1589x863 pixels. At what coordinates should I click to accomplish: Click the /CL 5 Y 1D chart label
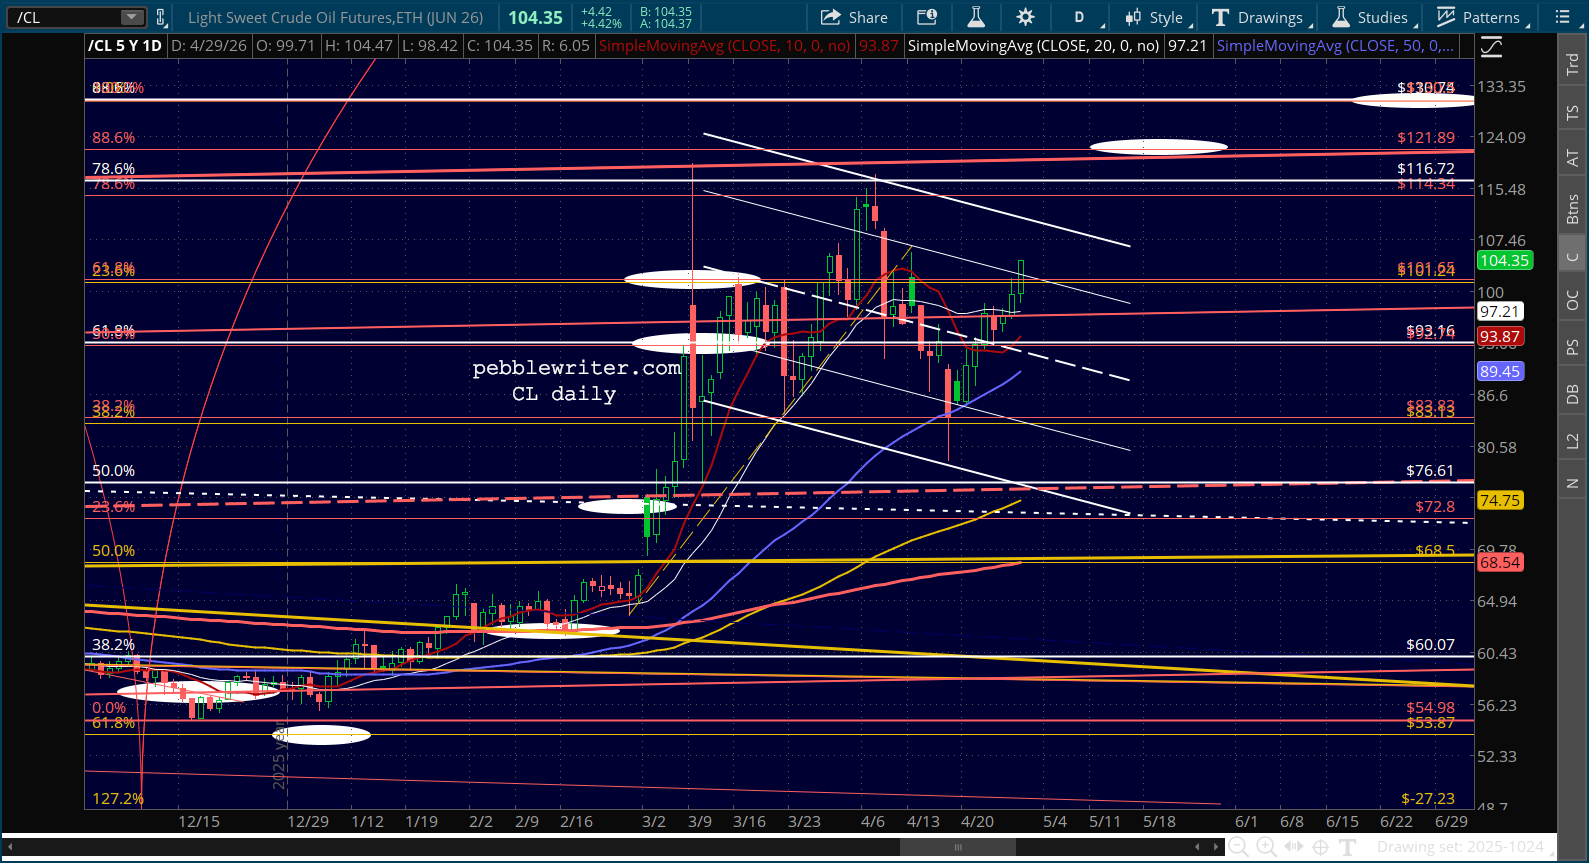125,46
